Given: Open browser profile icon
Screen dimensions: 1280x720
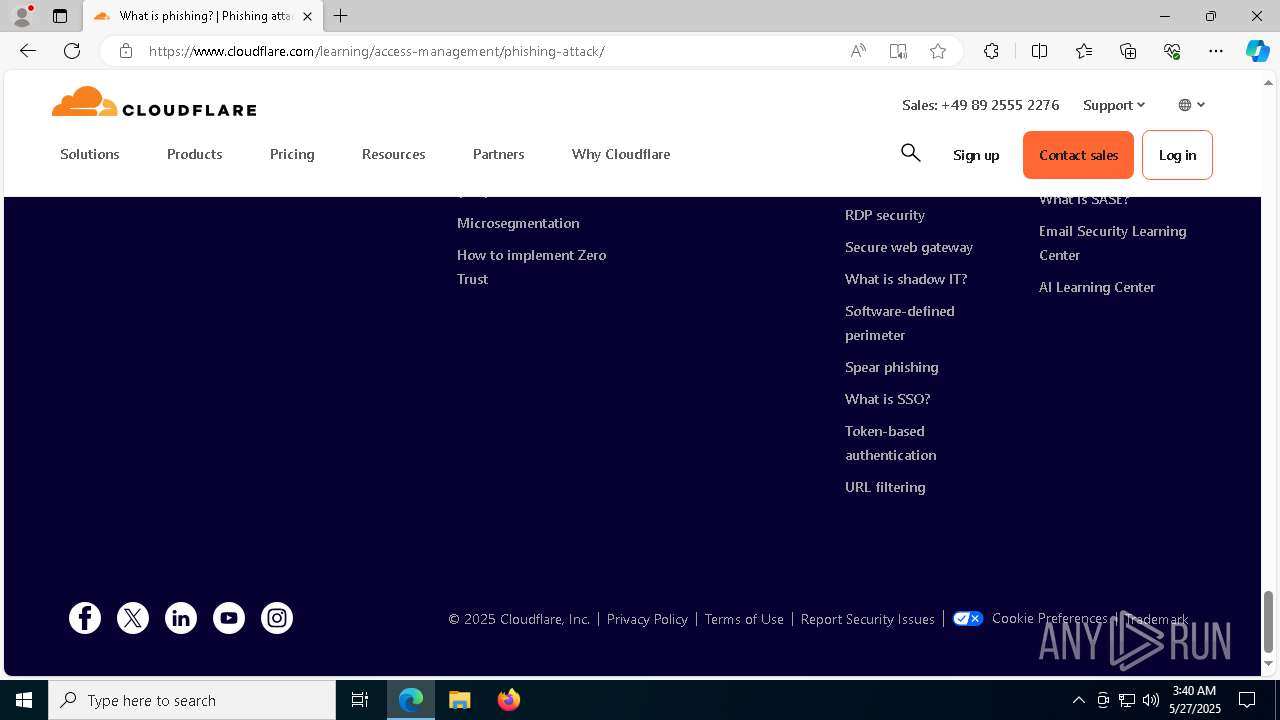Looking at the screenshot, I should tap(22, 16).
